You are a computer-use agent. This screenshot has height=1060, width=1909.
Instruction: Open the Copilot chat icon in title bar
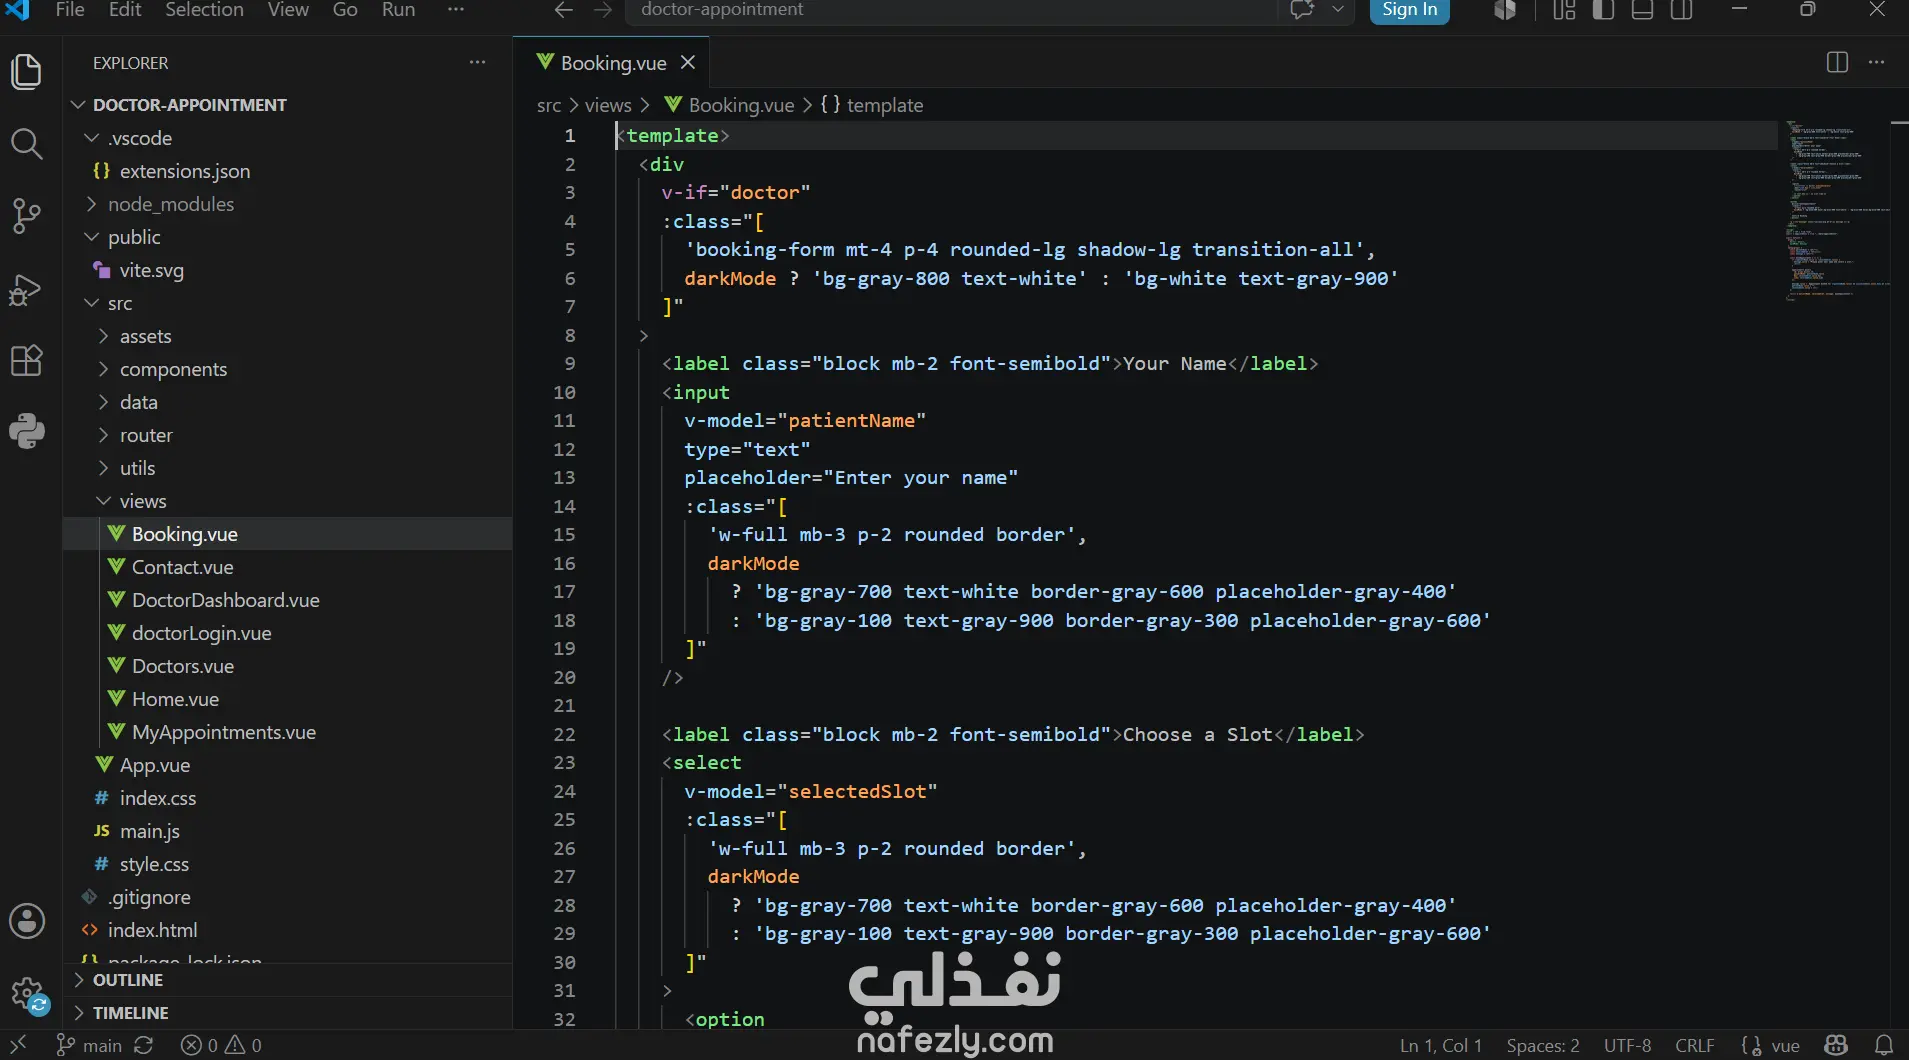[x=1301, y=10]
